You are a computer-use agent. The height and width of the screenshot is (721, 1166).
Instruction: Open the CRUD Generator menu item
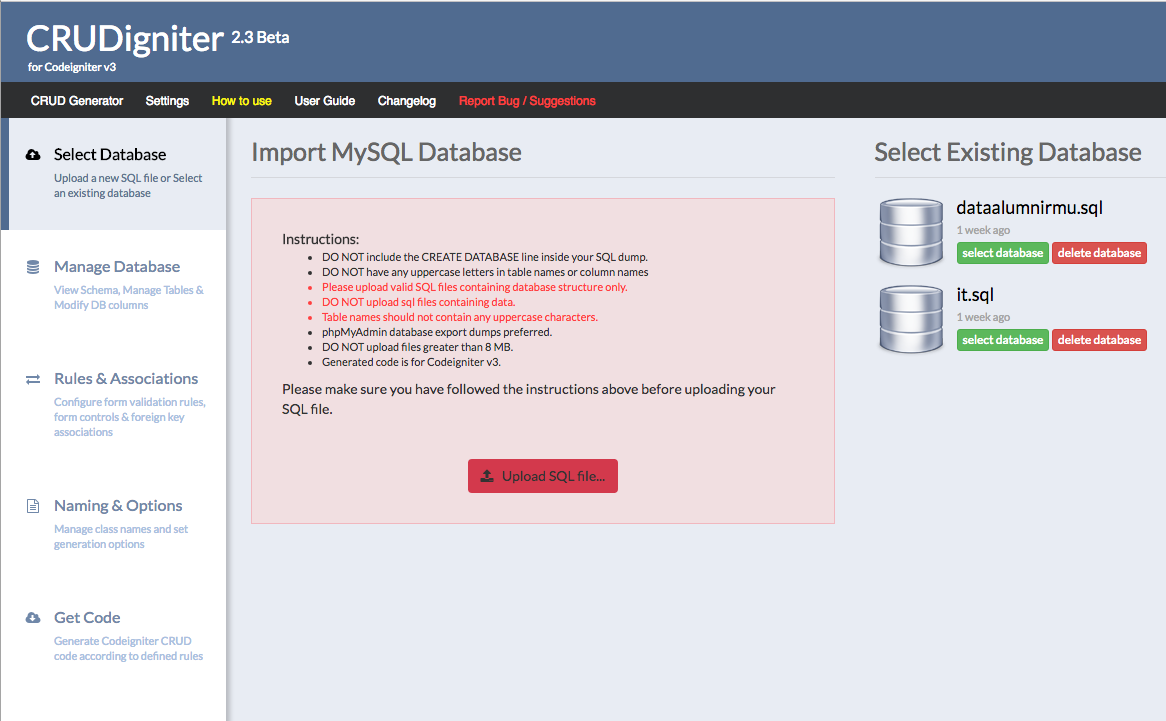(x=77, y=101)
